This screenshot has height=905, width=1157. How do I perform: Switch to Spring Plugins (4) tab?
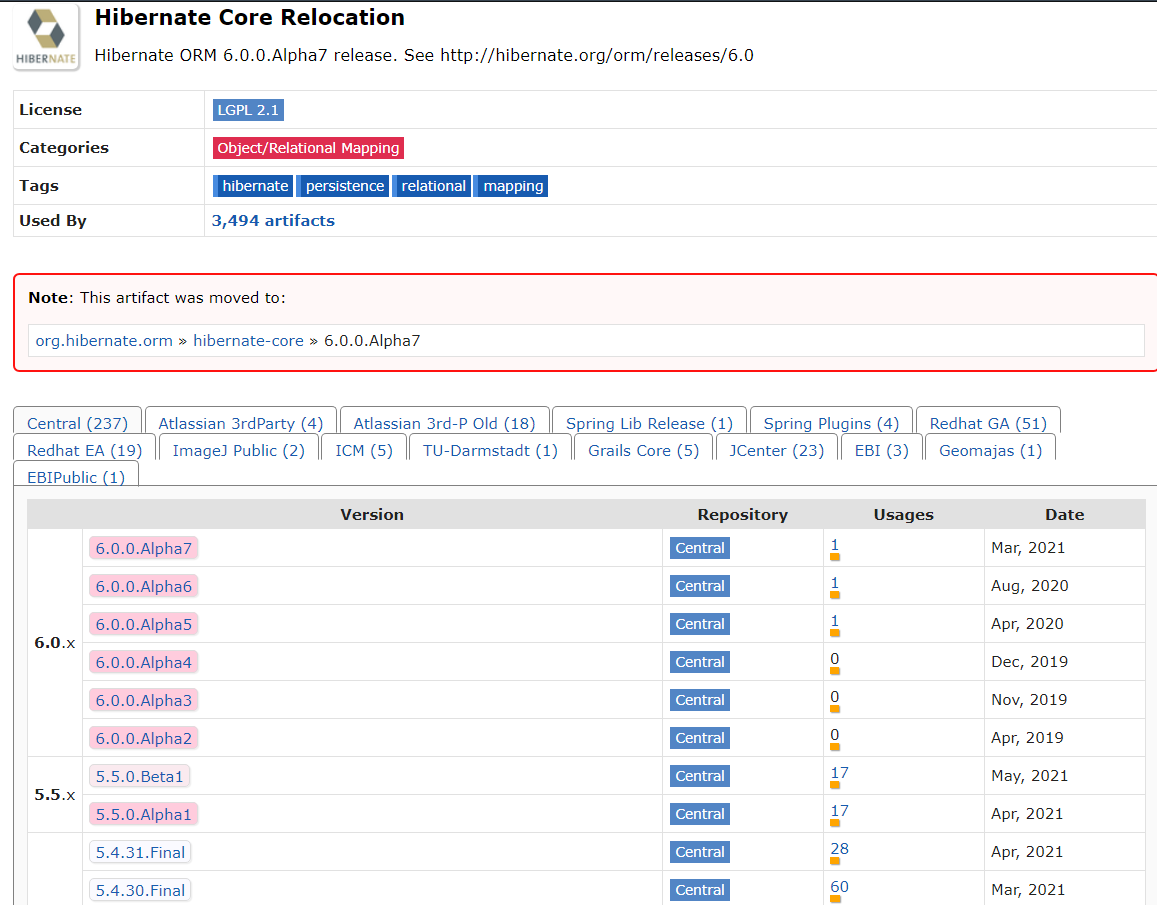(831, 423)
